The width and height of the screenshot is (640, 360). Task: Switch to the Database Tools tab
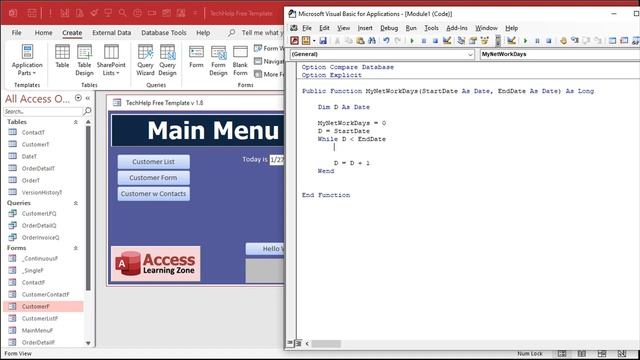[x=164, y=33]
